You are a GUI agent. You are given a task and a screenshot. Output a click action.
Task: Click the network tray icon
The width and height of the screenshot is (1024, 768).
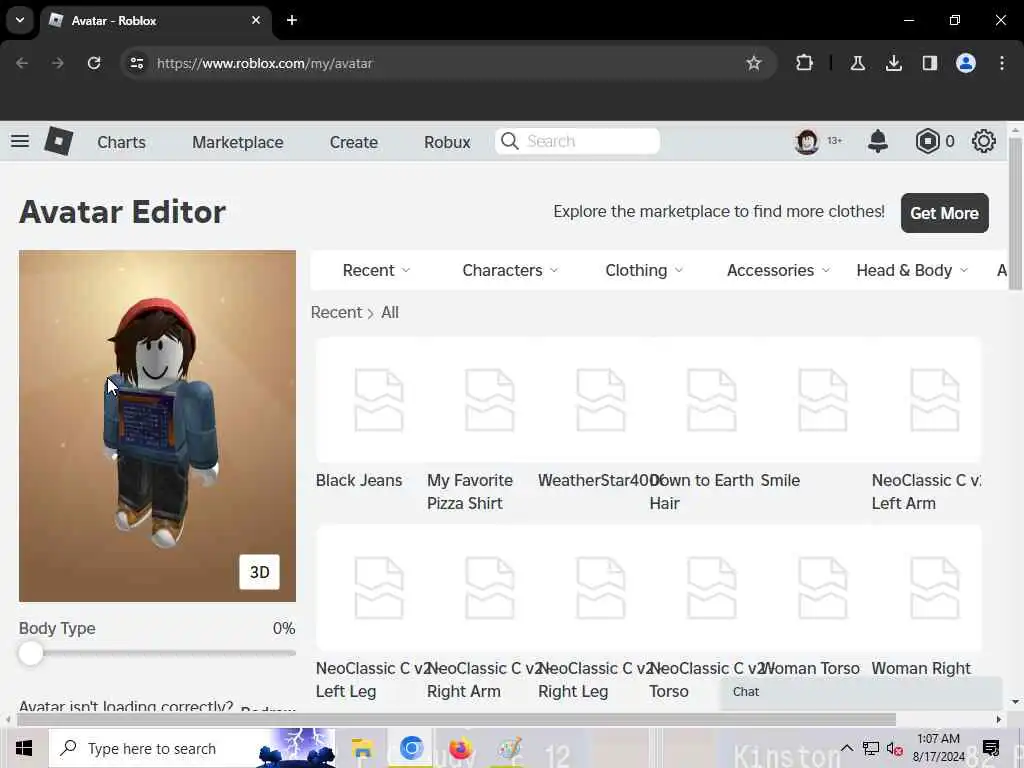(x=871, y=748)
